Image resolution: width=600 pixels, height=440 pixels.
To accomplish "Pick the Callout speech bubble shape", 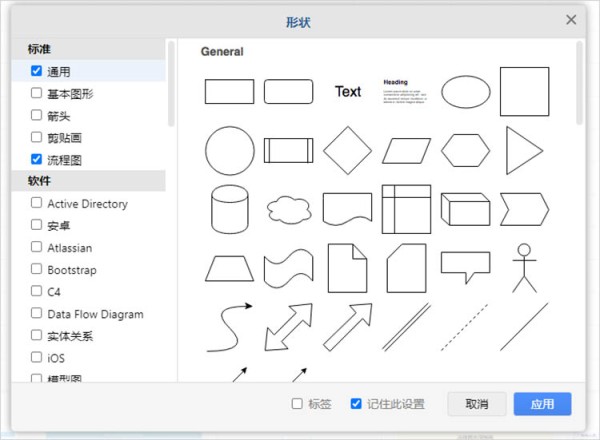I will (465, 267).
